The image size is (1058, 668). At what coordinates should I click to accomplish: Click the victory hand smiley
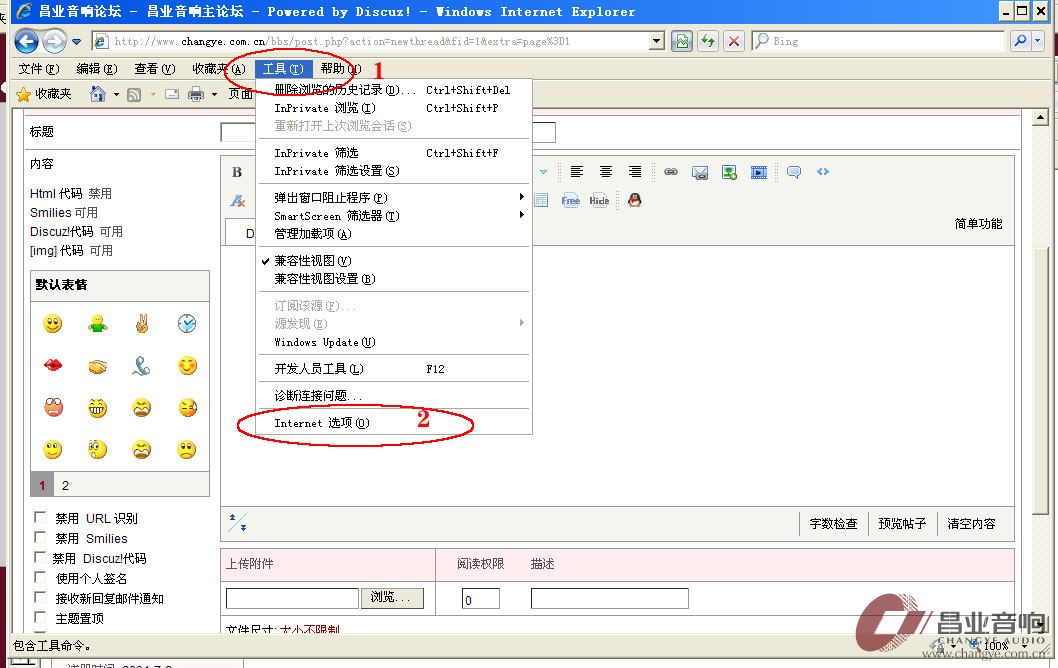(142, 325)
